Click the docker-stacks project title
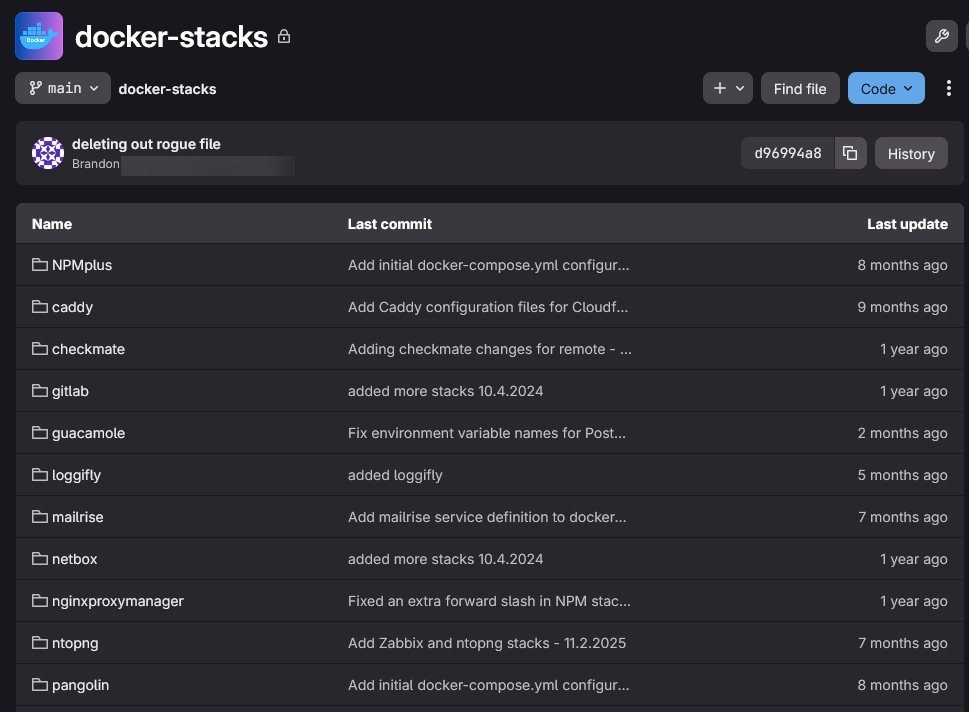The height and width of the screenshot is (712, 969). pyautogui.click(x=171, y=37)
